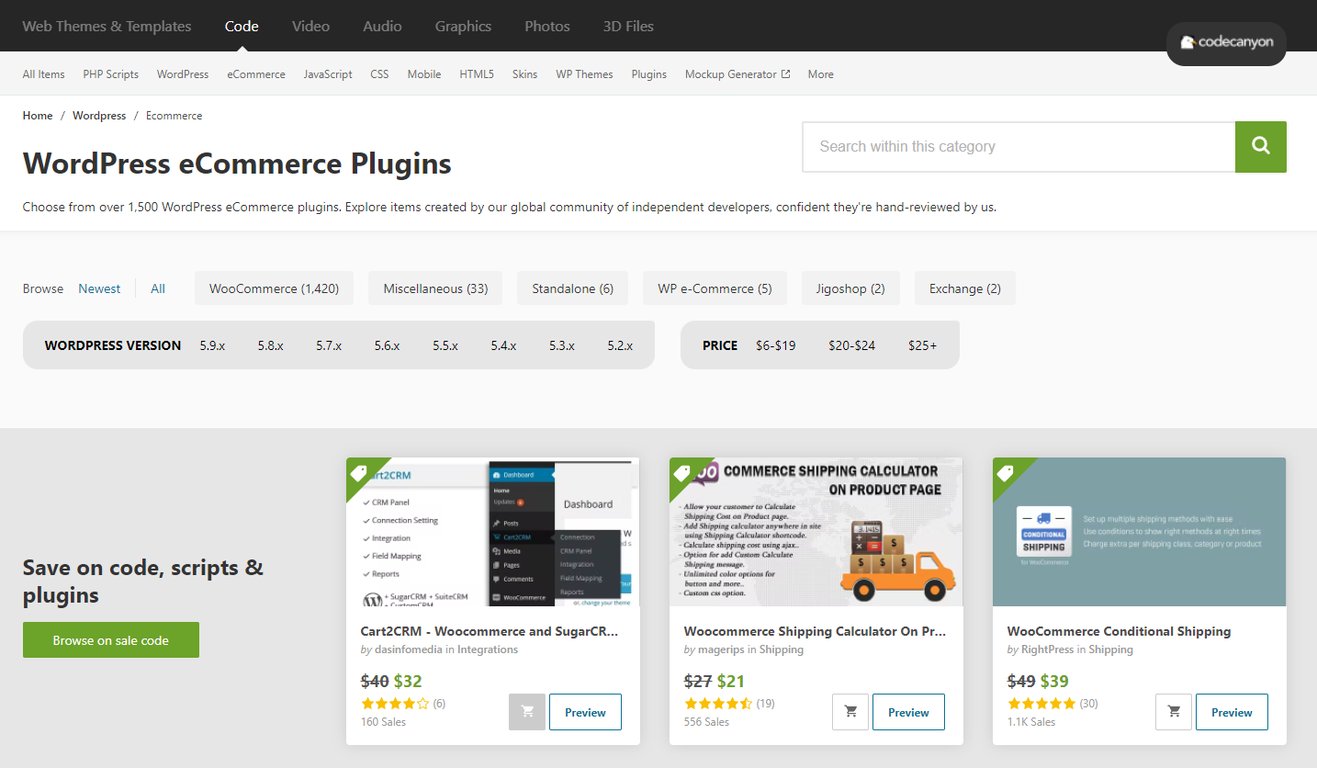Sort listings by Newest
The width and height of the screenshot is (1317, 768).
99,287
